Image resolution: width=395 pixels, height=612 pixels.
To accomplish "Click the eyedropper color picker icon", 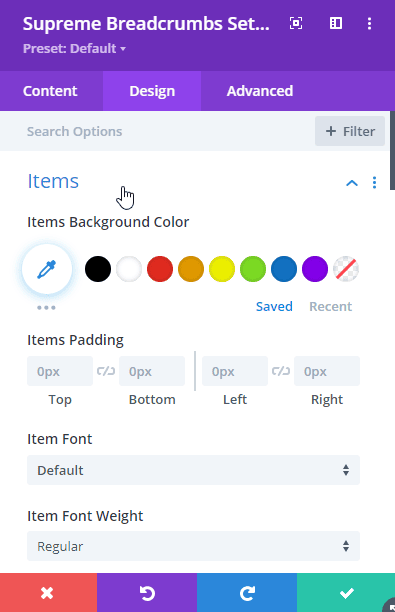I will [47, 269].
